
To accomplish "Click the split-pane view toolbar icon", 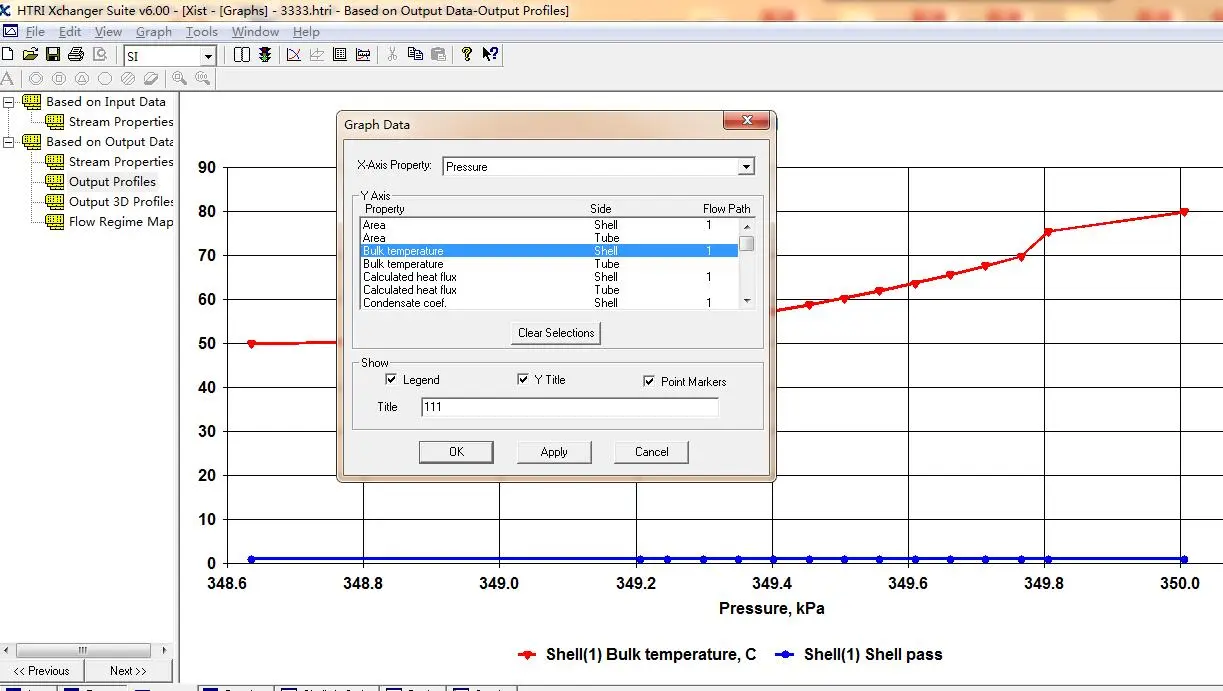I will (x=242, y=54).
